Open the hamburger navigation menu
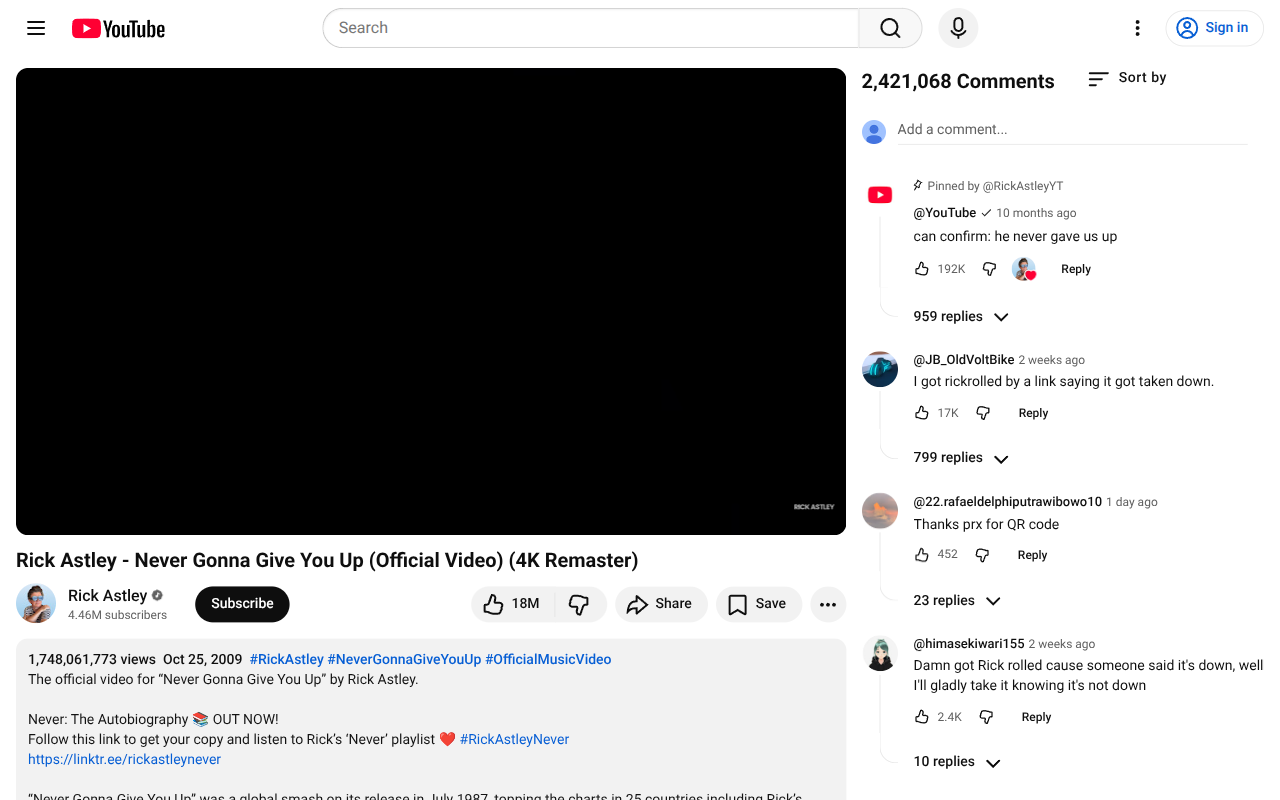The image size is (1280, 800). pyautogui.click(x=36, y=28)
